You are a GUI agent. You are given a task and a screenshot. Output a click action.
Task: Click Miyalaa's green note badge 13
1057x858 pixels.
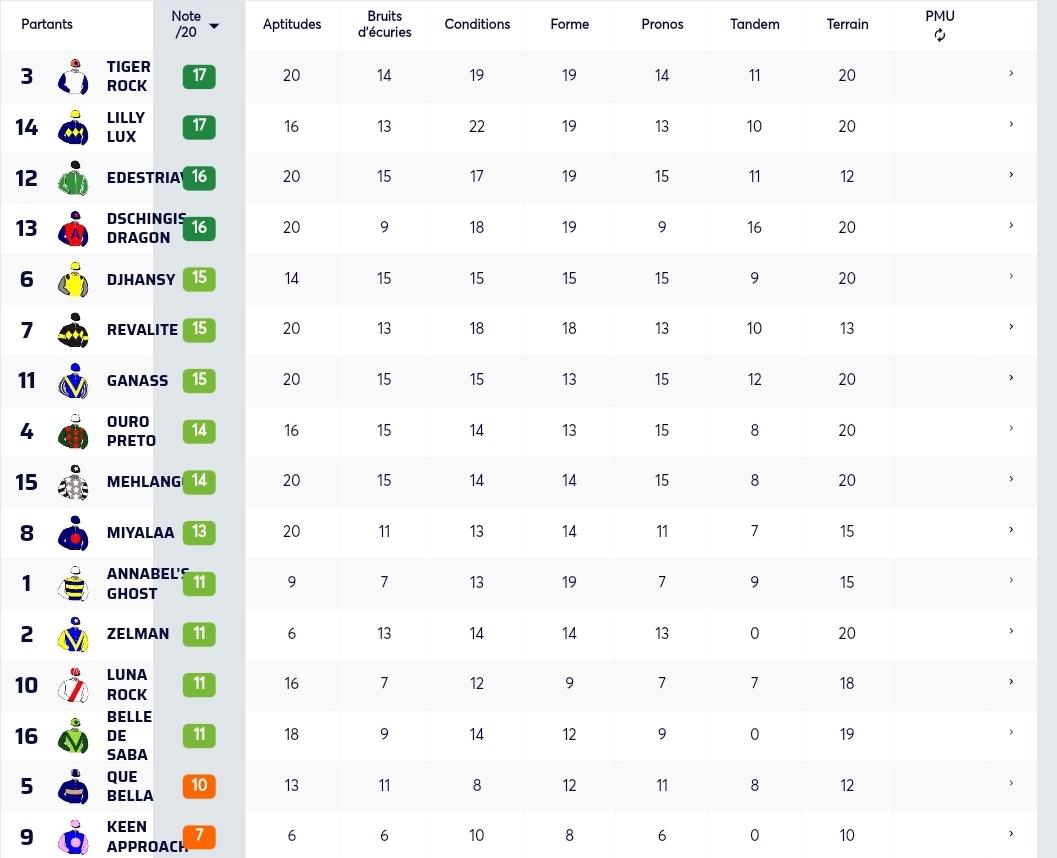[x=199, y=532]
